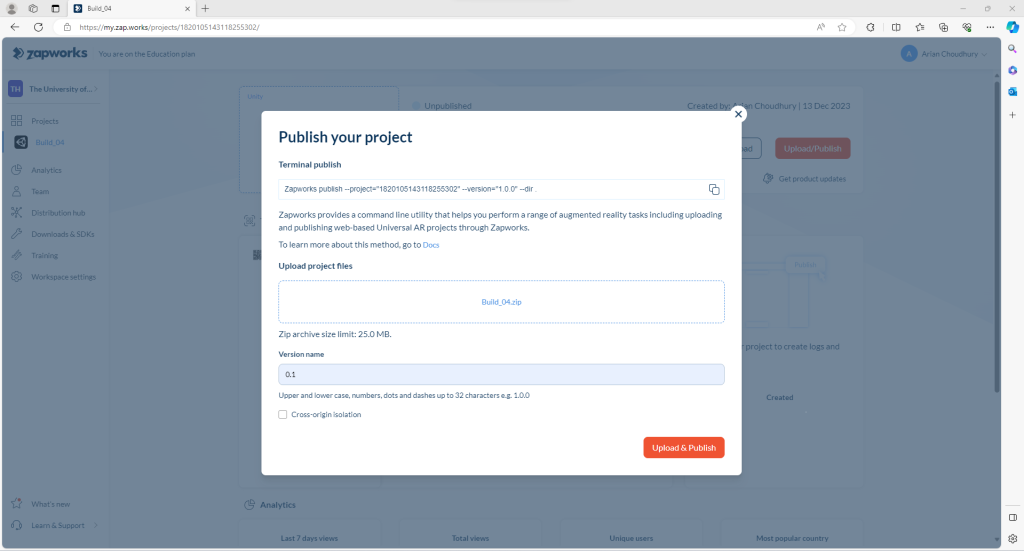1024x551 pixels.
Task: Select Projects in the sidebar
Action: pyautogui.click(x=45, y=121)
